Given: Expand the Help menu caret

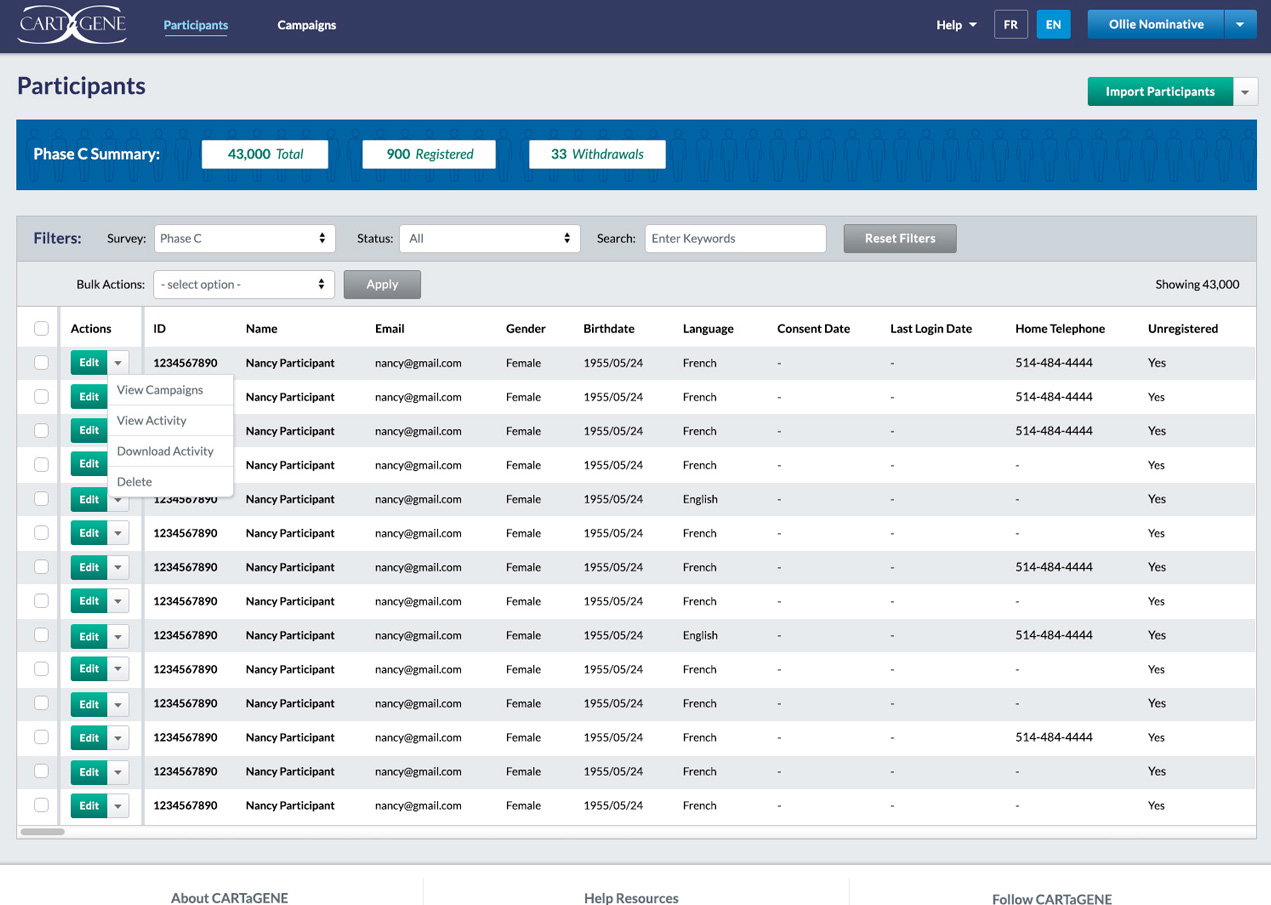Looking at the screenshot, I should pos(971,25).
